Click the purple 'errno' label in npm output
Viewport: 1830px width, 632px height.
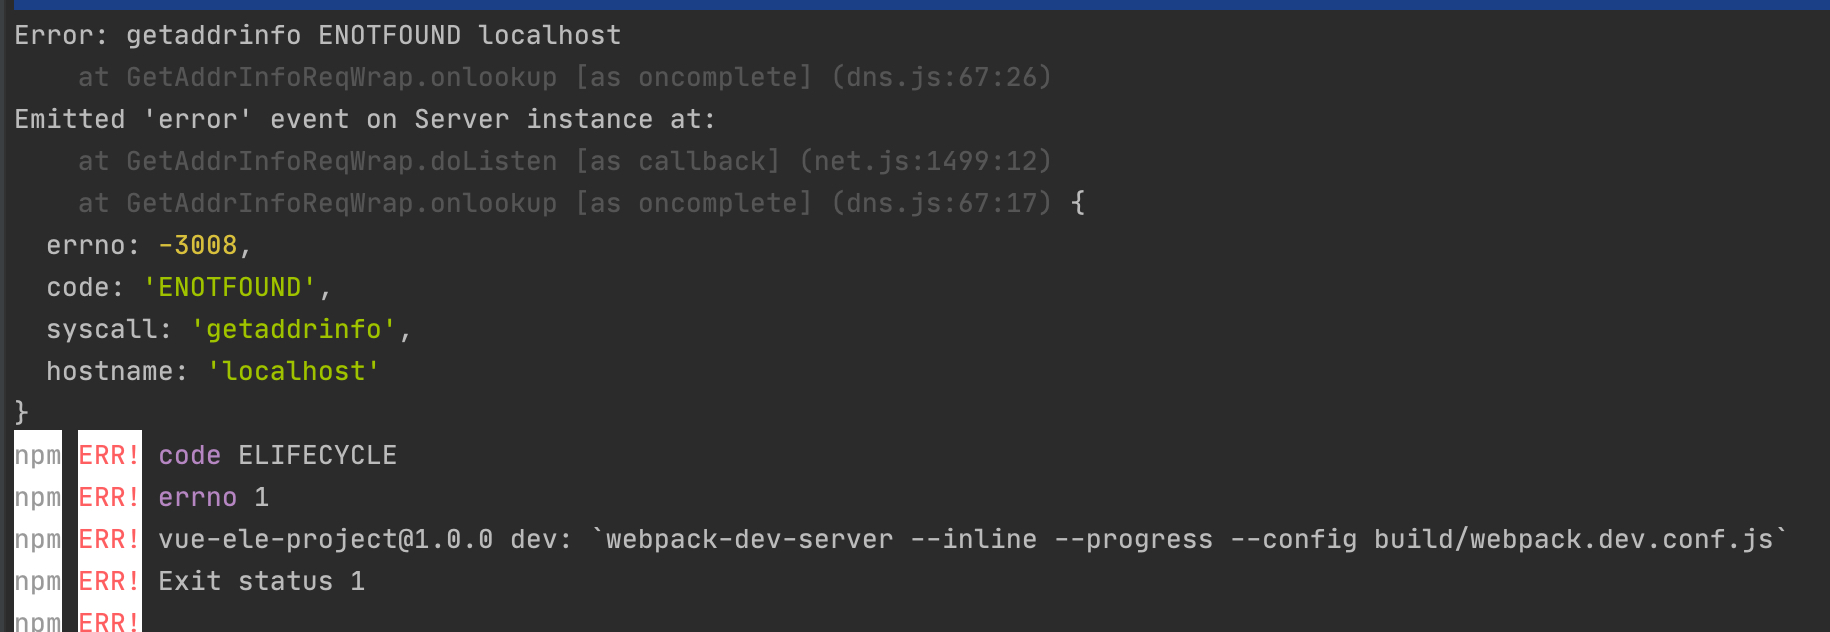(x=197, y=497)
